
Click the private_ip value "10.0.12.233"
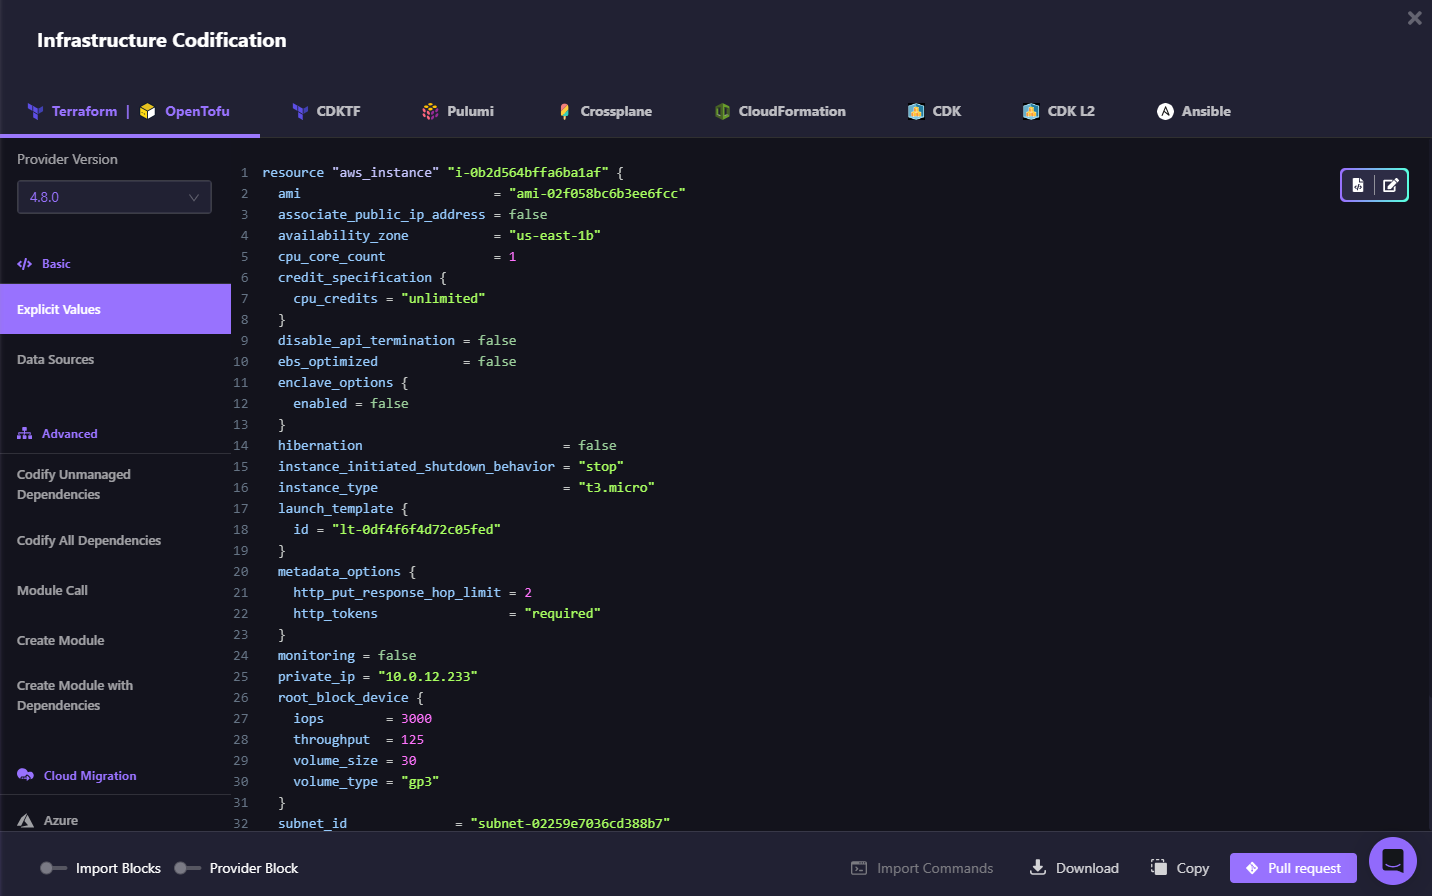(x=428, y=676)
